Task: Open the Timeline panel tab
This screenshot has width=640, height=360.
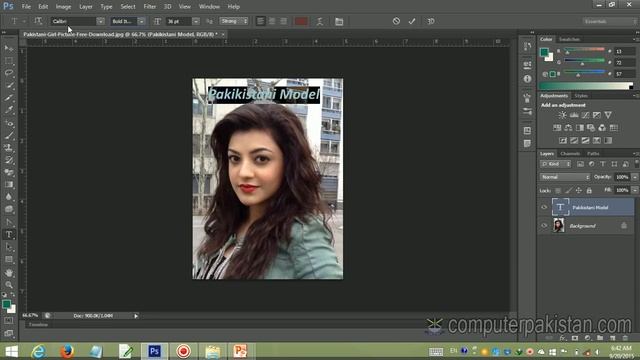Action: click(38, 325)
